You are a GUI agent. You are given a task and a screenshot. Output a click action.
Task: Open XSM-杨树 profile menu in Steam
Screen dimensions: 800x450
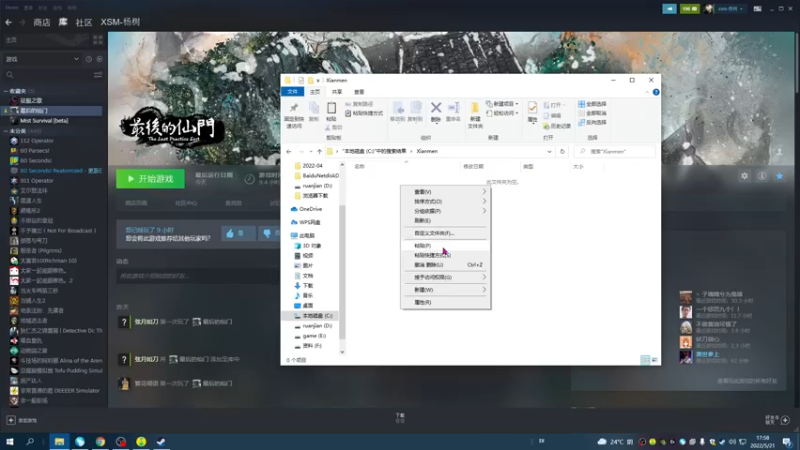[x=120, y=22]
